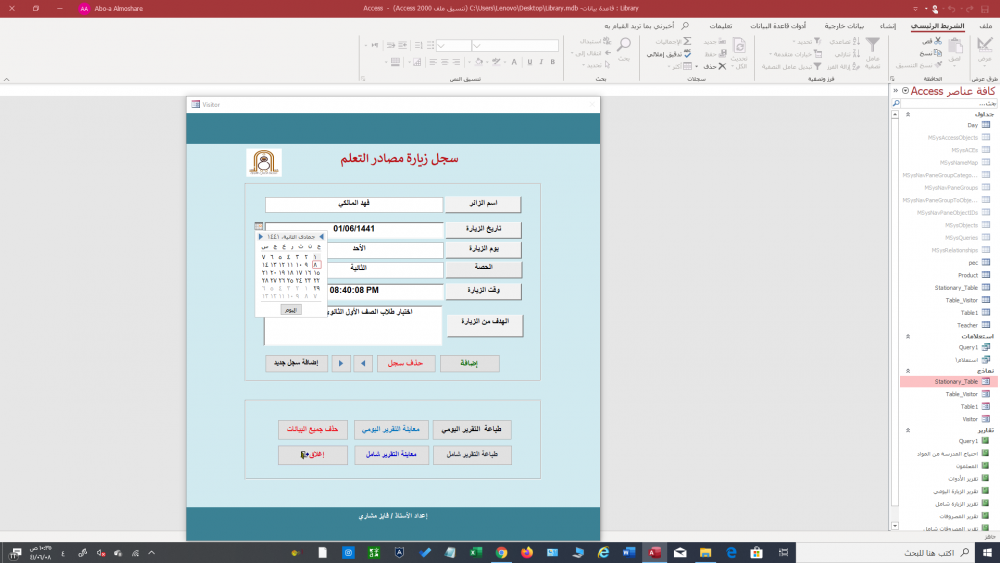This screenshot has height=563, width=1000.
Task: Click the navigation pane search field
Action: point(949,103)
